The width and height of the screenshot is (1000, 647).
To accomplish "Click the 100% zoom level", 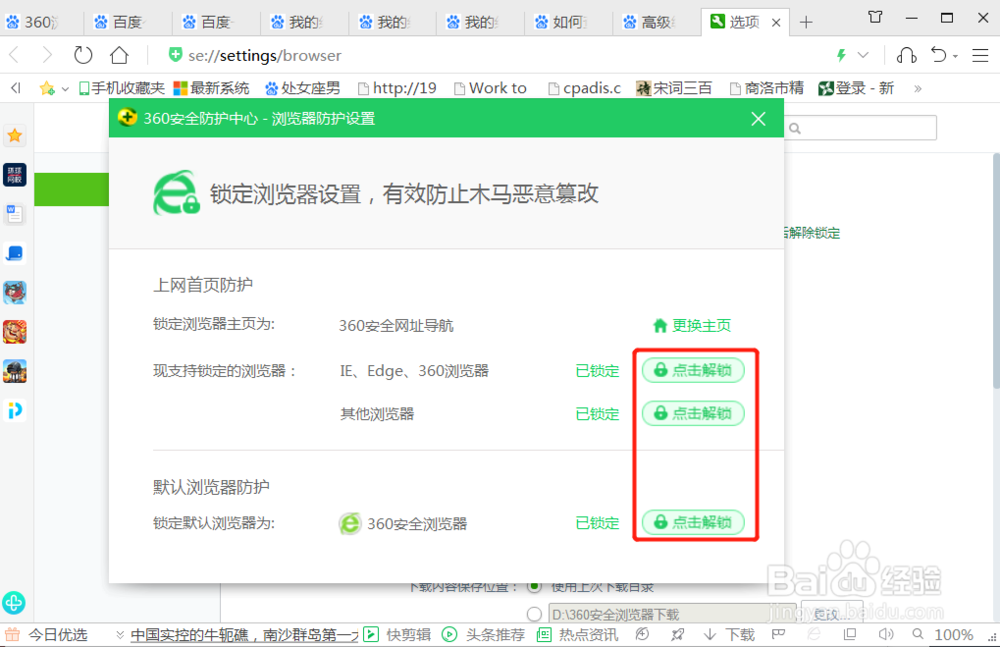I will (953, 635).
